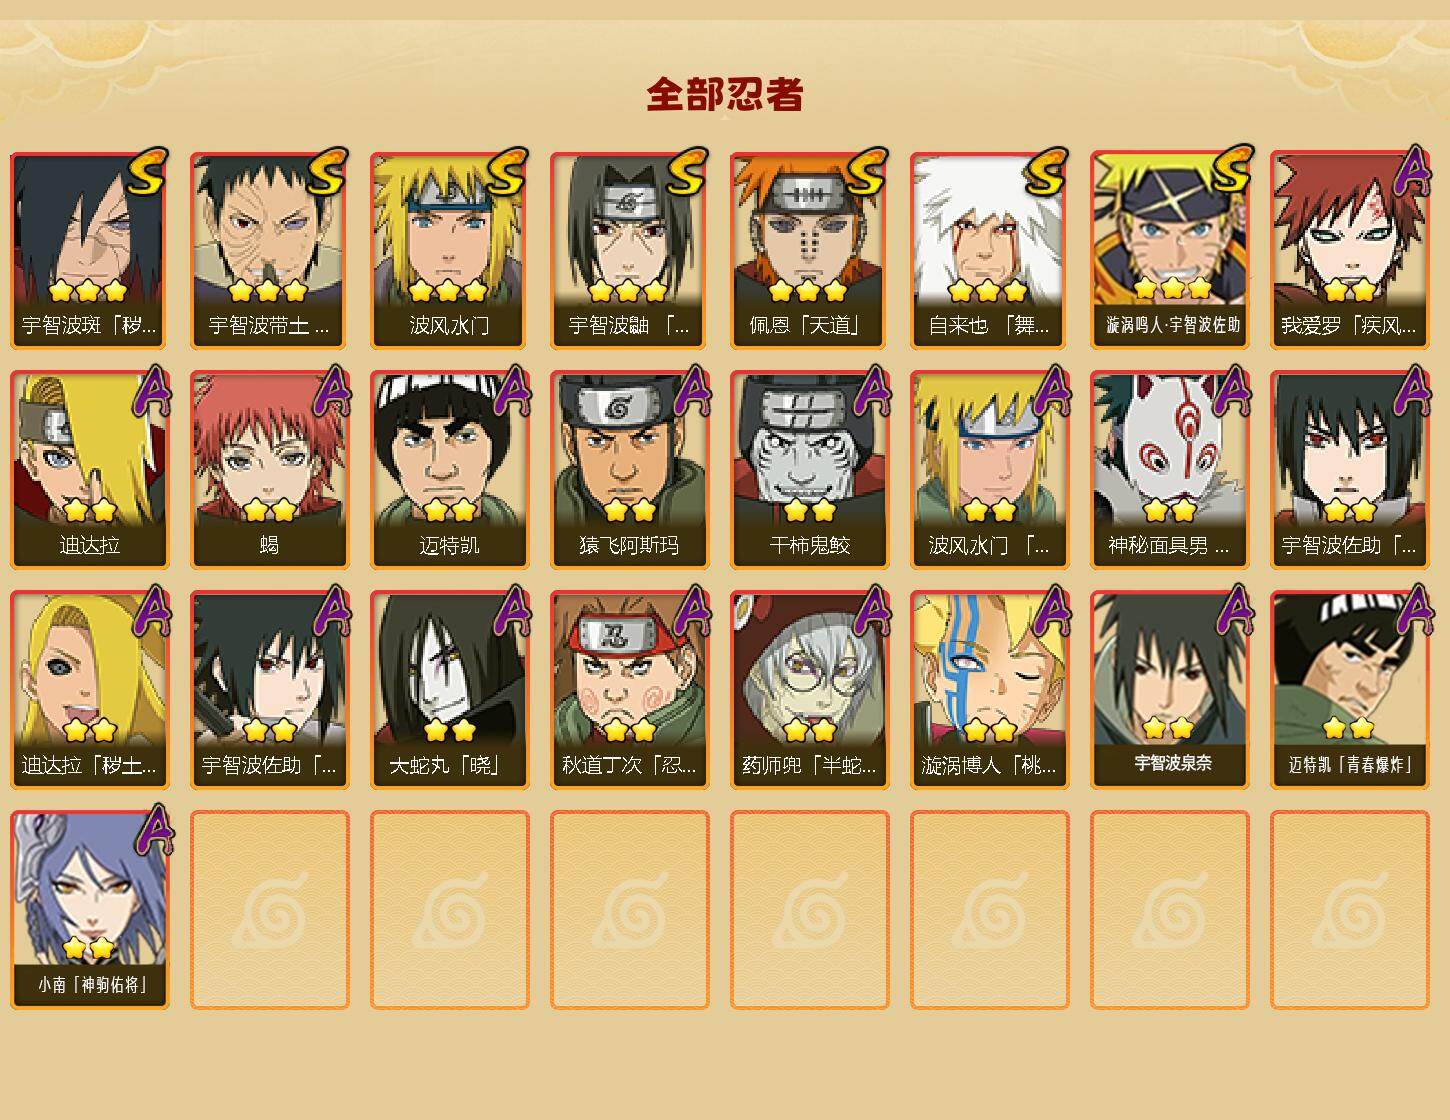
Task: Select the 大蛇丸「晓」 card
Action: pyautogui.click(x=449, y=690)
